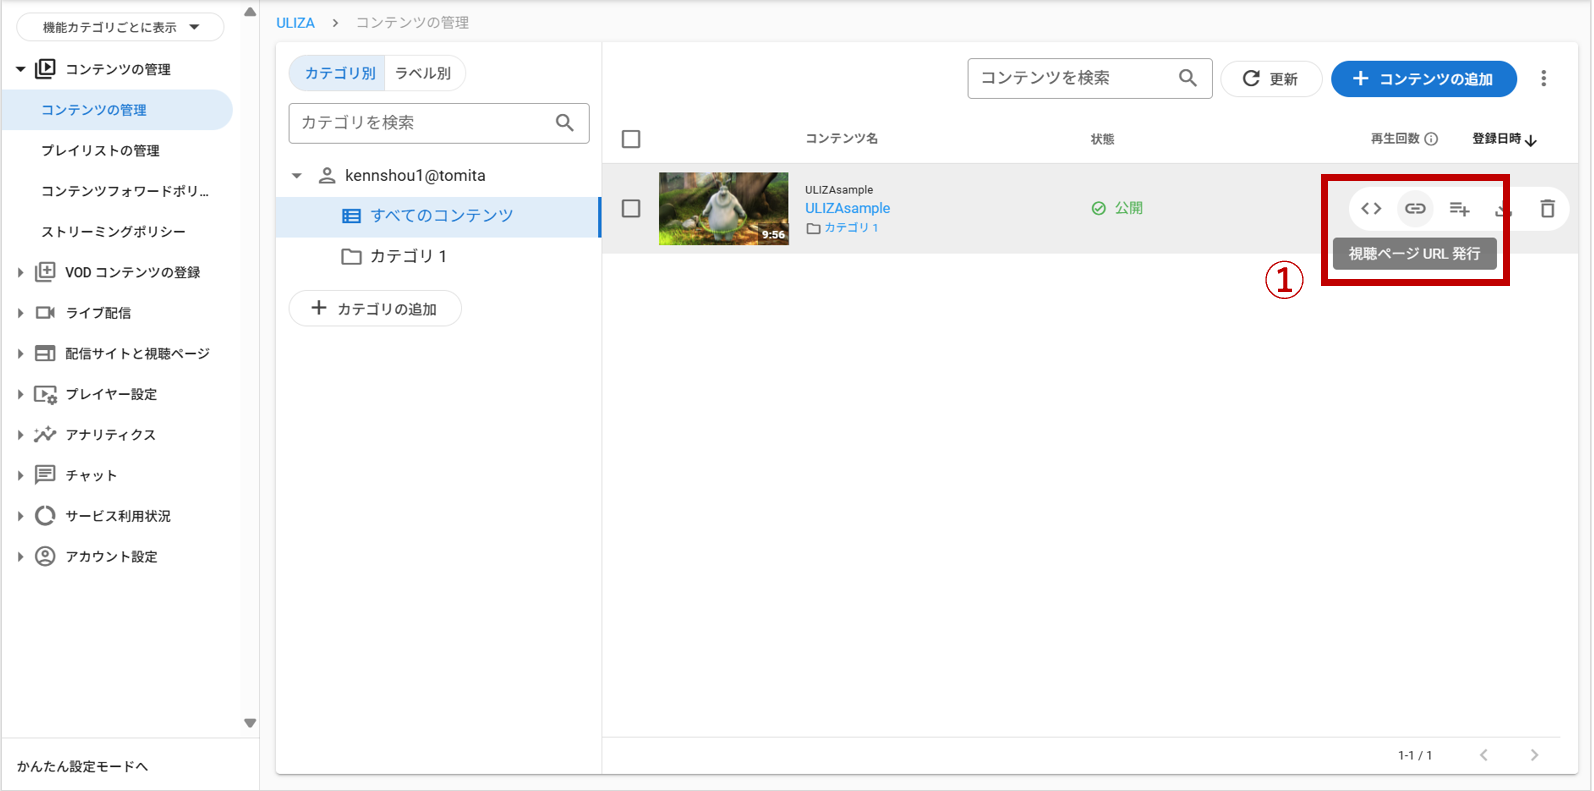Expand the プレイヤー設定 sidebar section

click(20, 394)
